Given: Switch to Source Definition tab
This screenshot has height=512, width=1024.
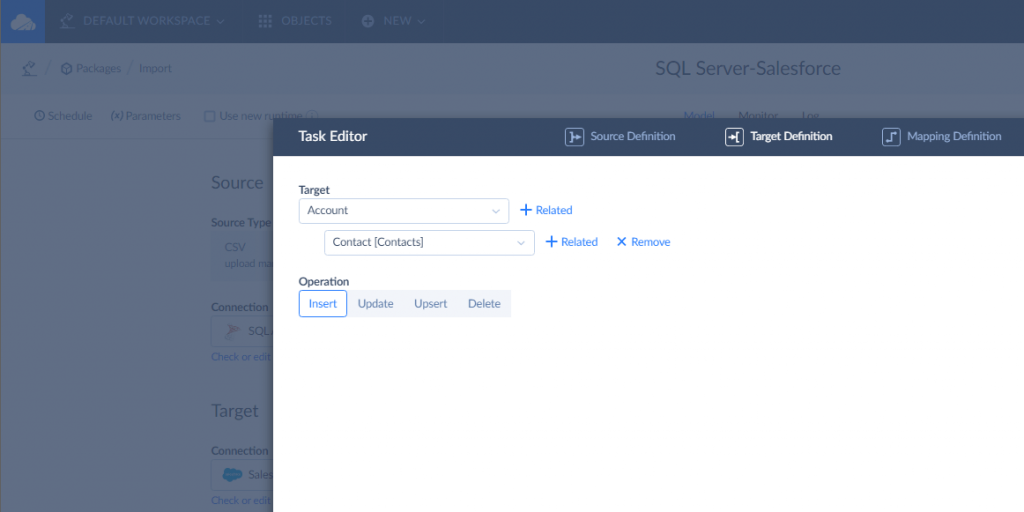Looking at the screenshot, I should click(x=620, y=136).
